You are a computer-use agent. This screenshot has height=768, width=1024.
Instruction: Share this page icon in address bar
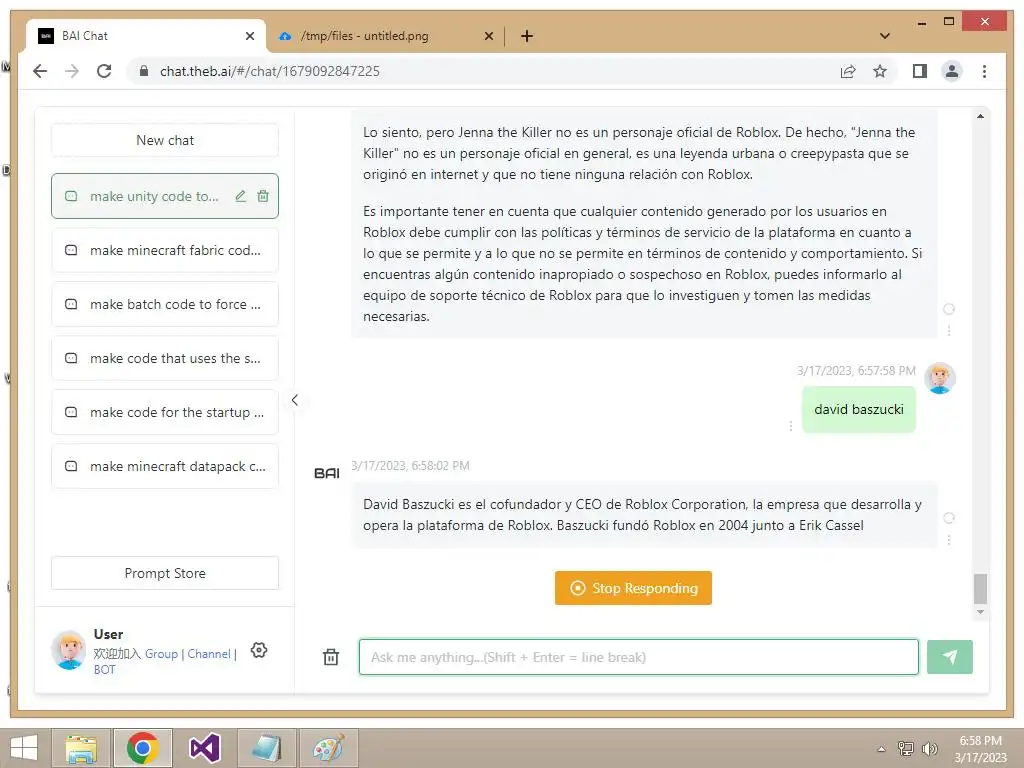point(848,71)
